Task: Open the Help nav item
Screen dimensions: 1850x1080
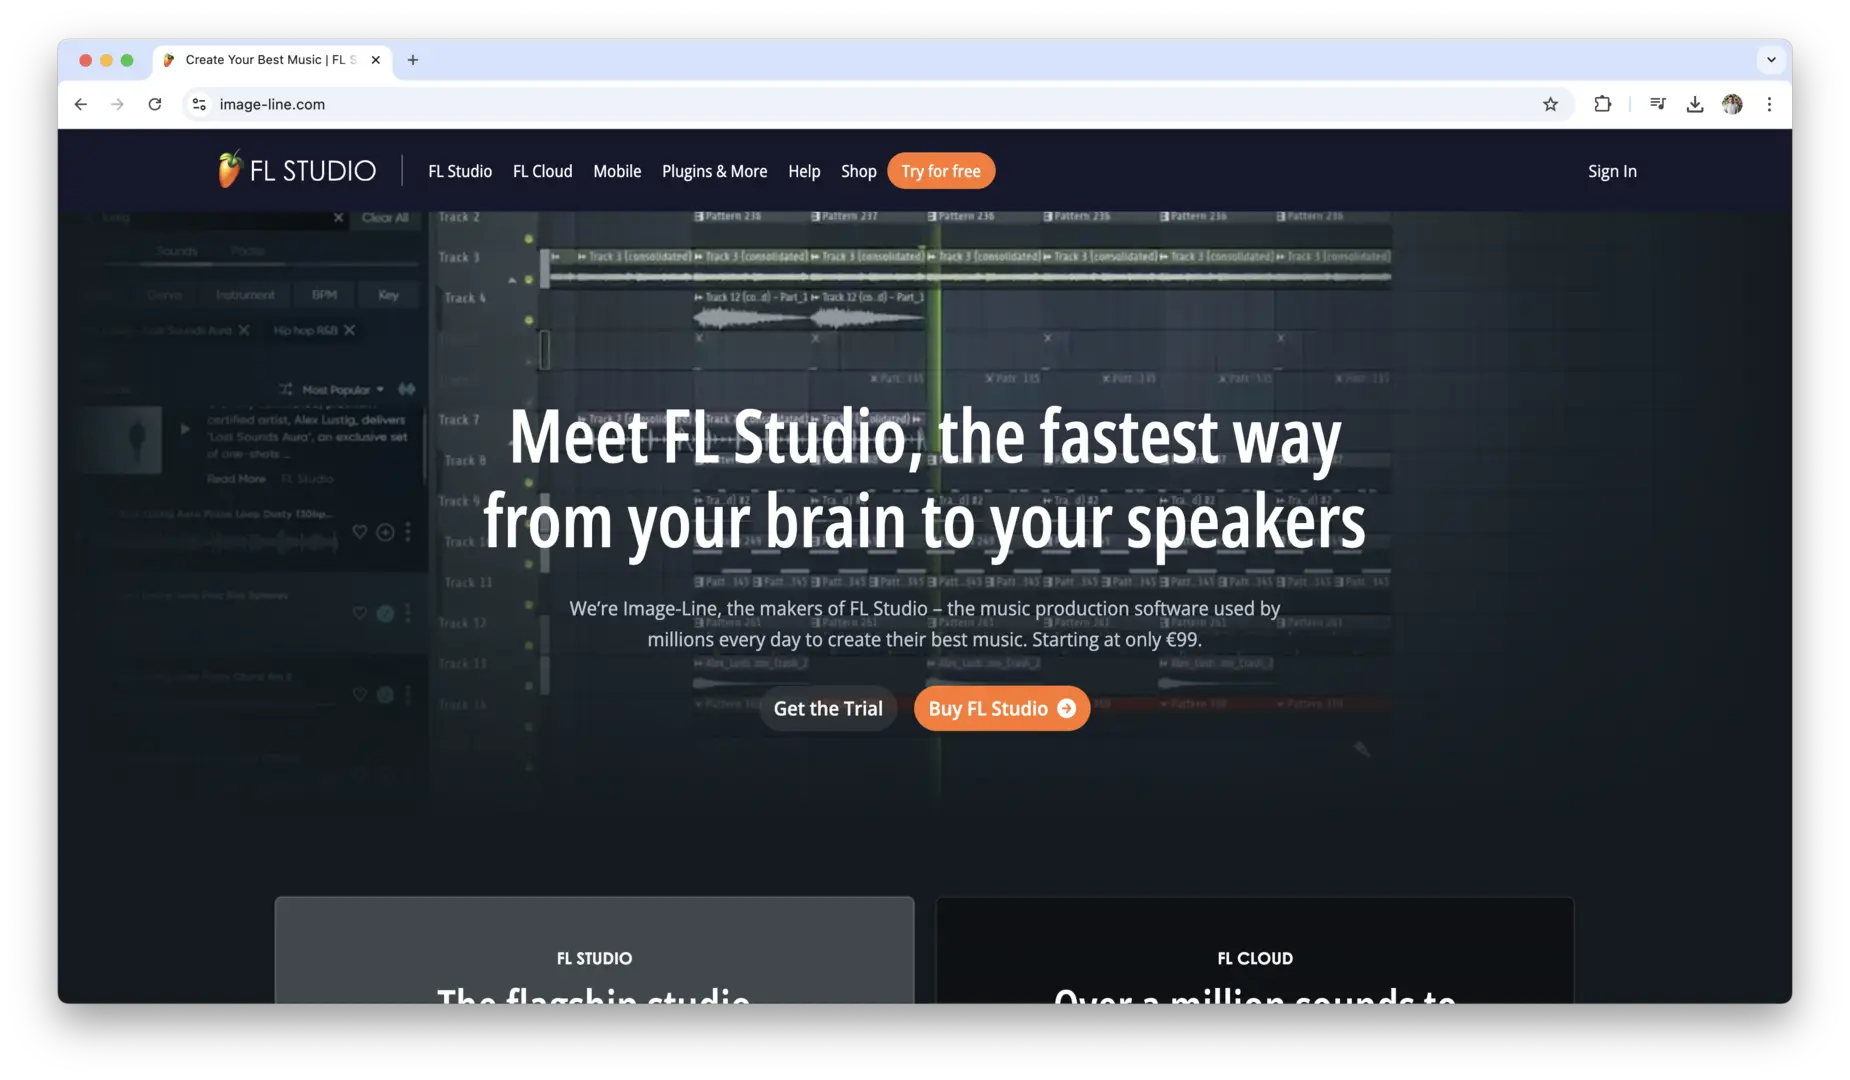Action: point(804,171)
